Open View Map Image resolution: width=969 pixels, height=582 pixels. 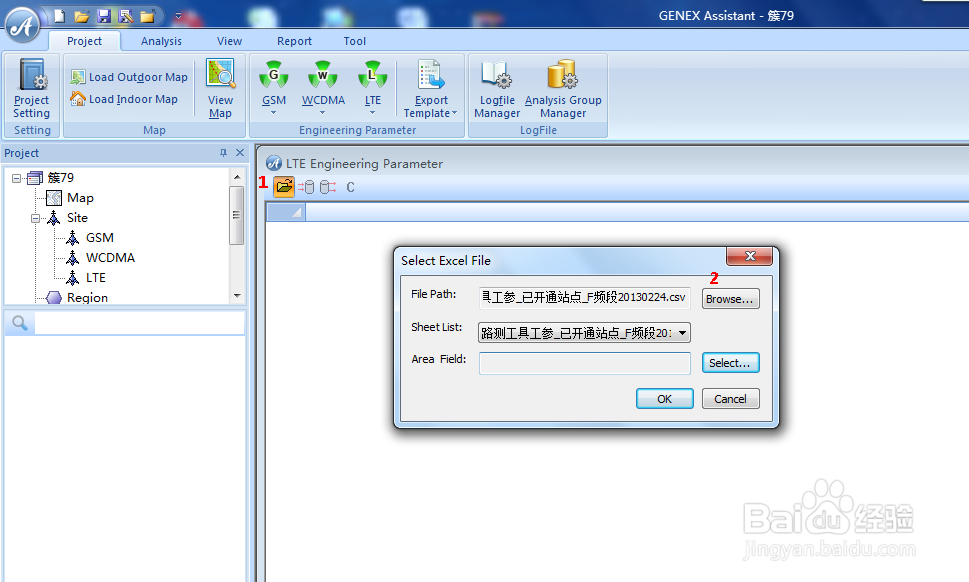[220, 88]
